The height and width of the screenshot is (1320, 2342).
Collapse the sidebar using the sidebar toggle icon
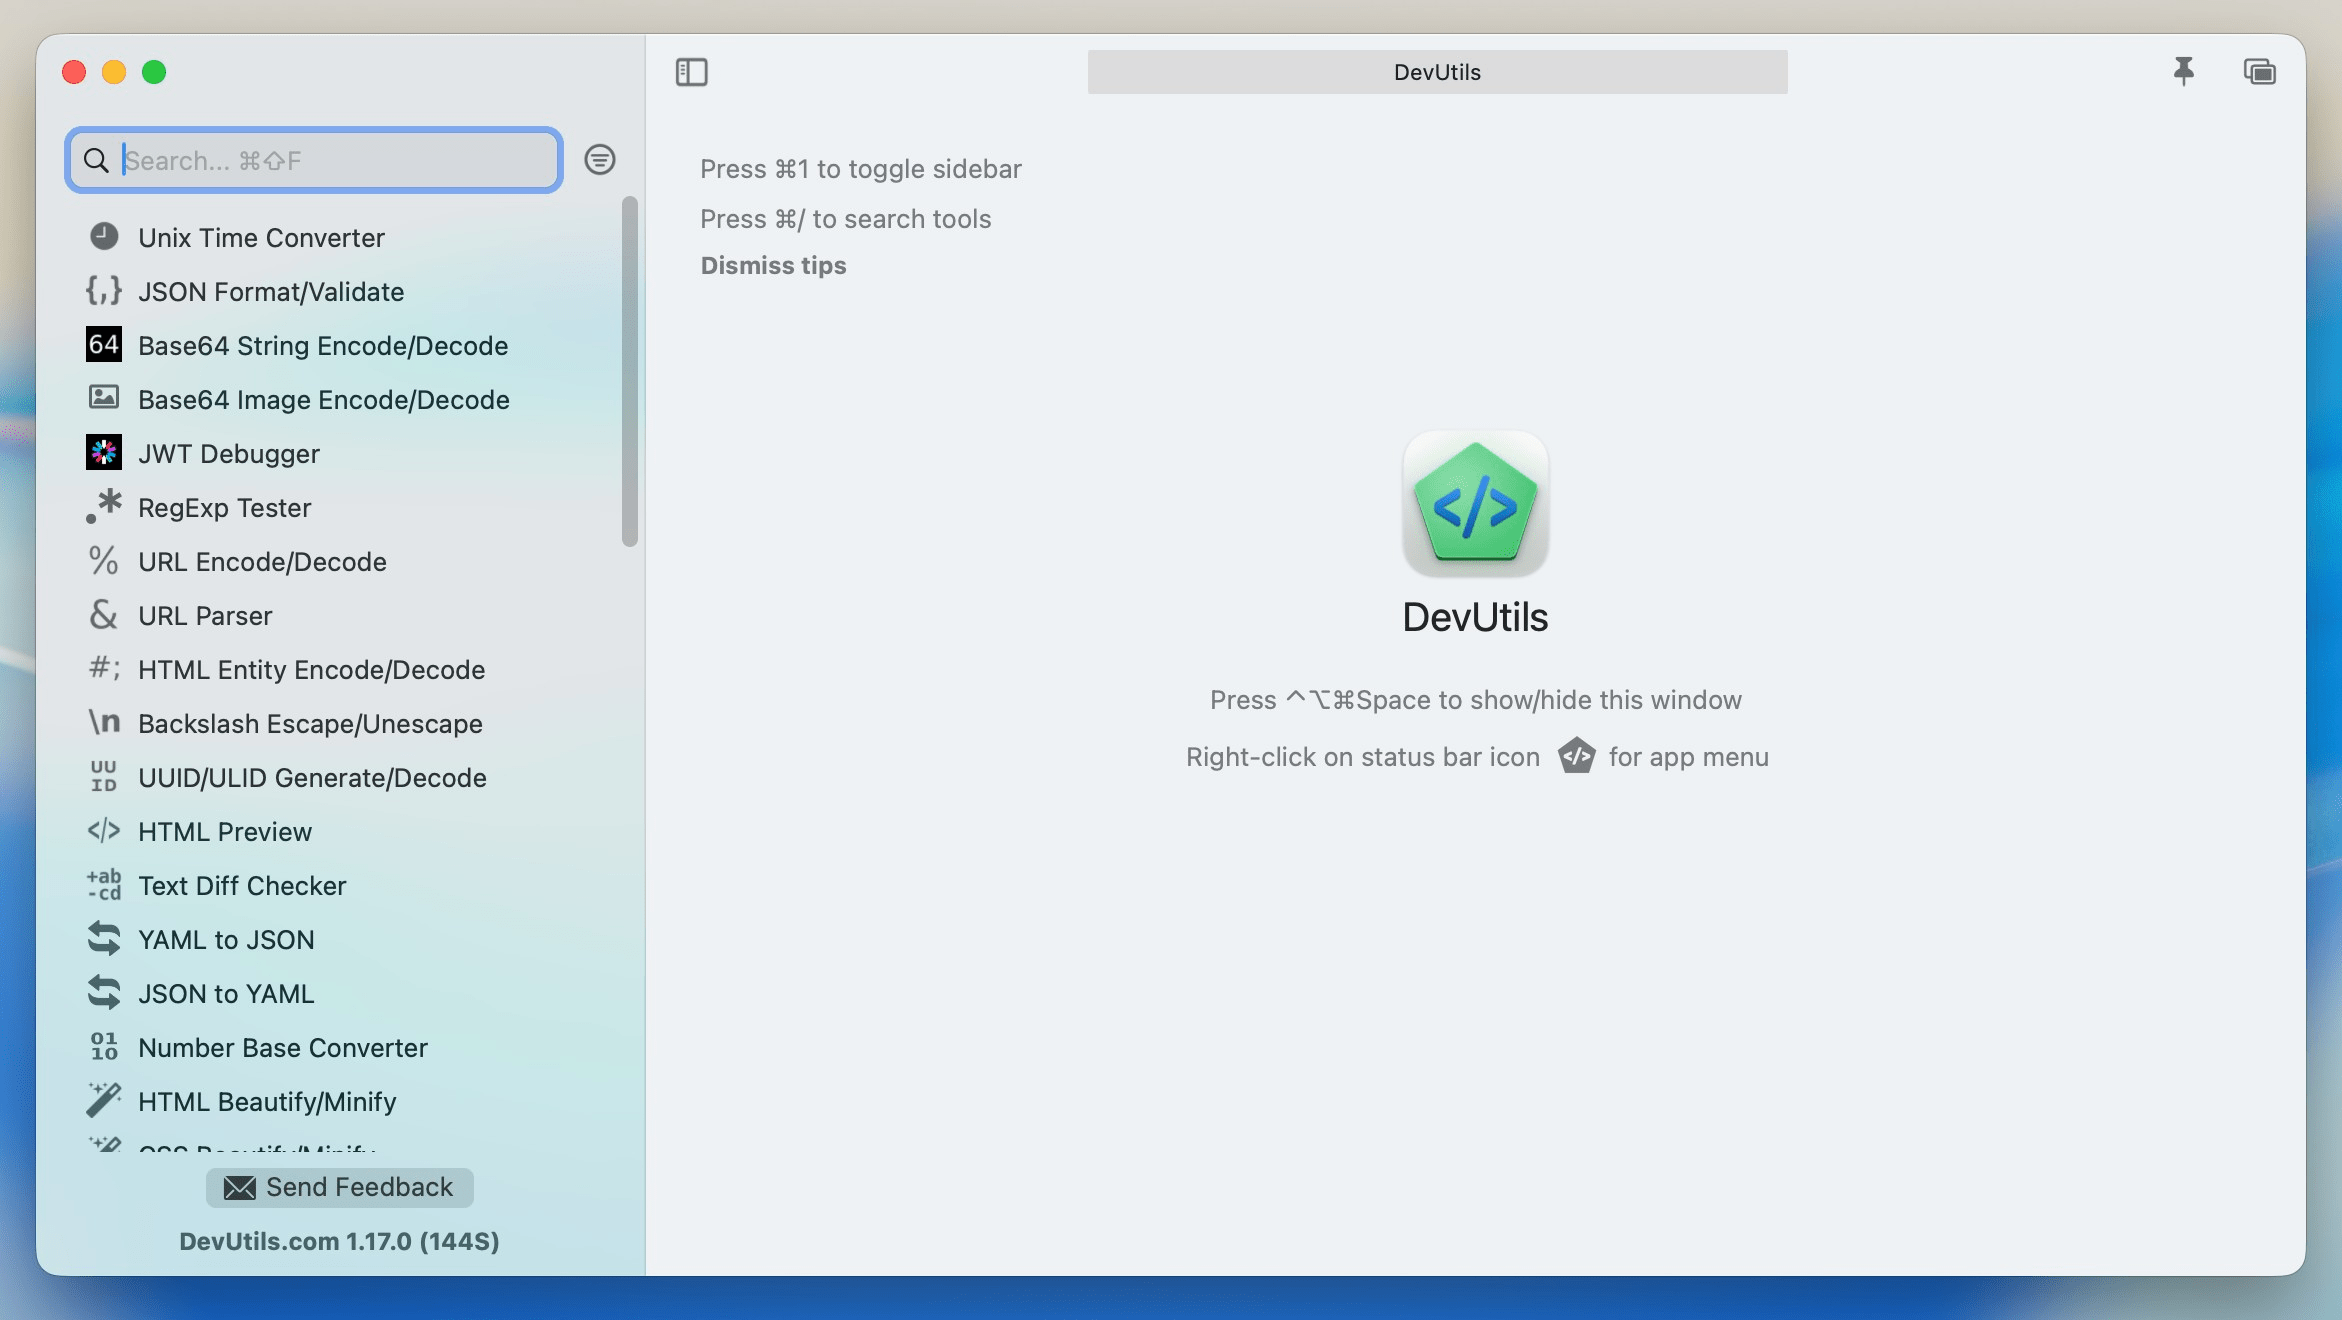(x=691, y=71)
